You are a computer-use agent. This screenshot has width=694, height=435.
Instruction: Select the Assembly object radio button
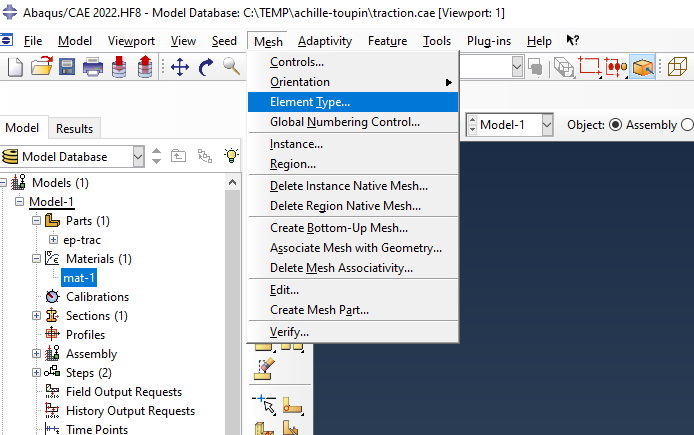coord(615,125)
